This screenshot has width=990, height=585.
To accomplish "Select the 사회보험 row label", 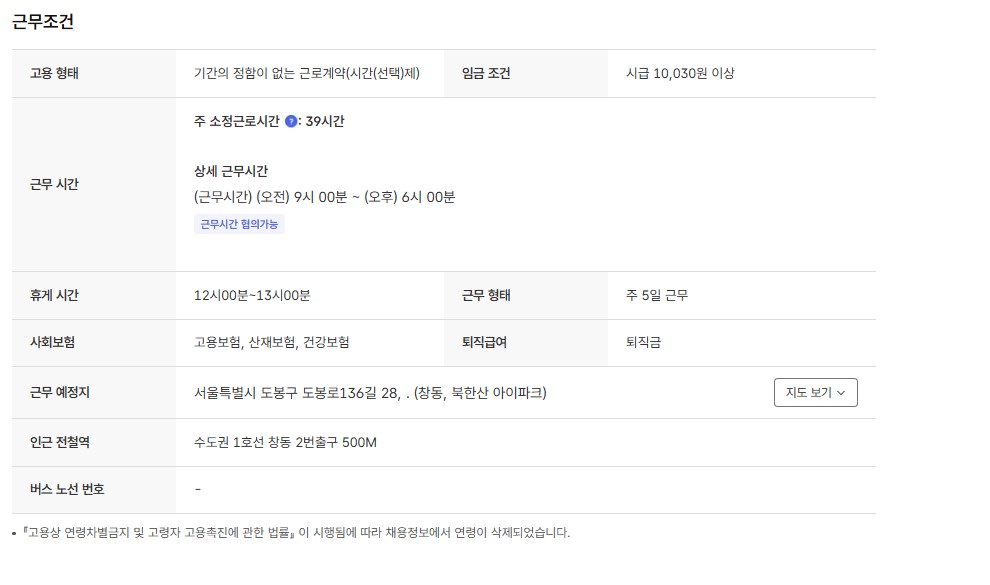I will tap(53, 342).
